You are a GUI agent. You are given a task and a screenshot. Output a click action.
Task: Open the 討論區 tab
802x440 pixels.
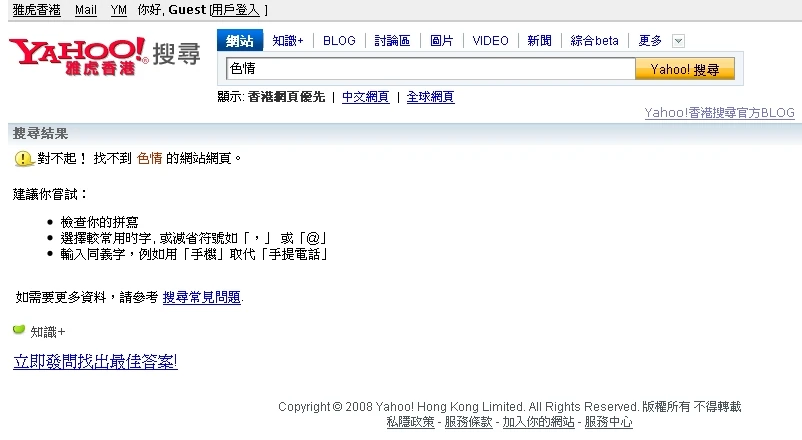[392, 41]
